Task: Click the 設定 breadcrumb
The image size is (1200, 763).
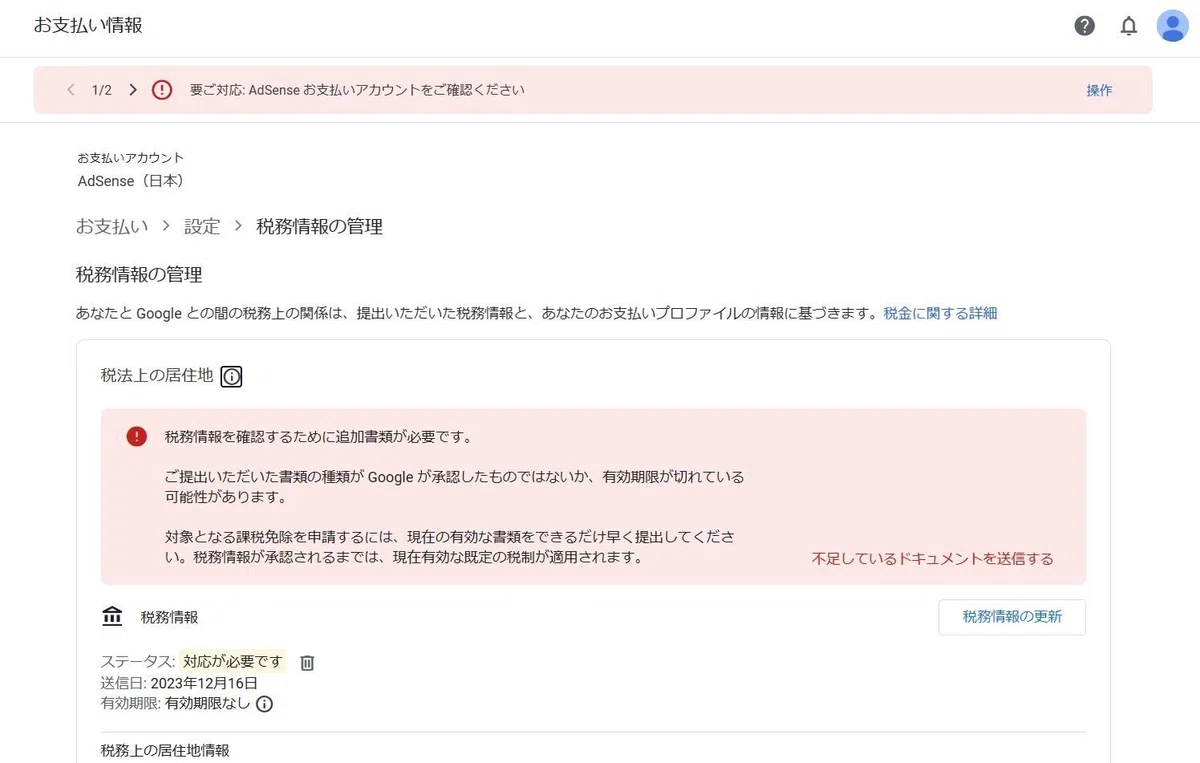Action: pyautogui.click(x=202, y=226)
